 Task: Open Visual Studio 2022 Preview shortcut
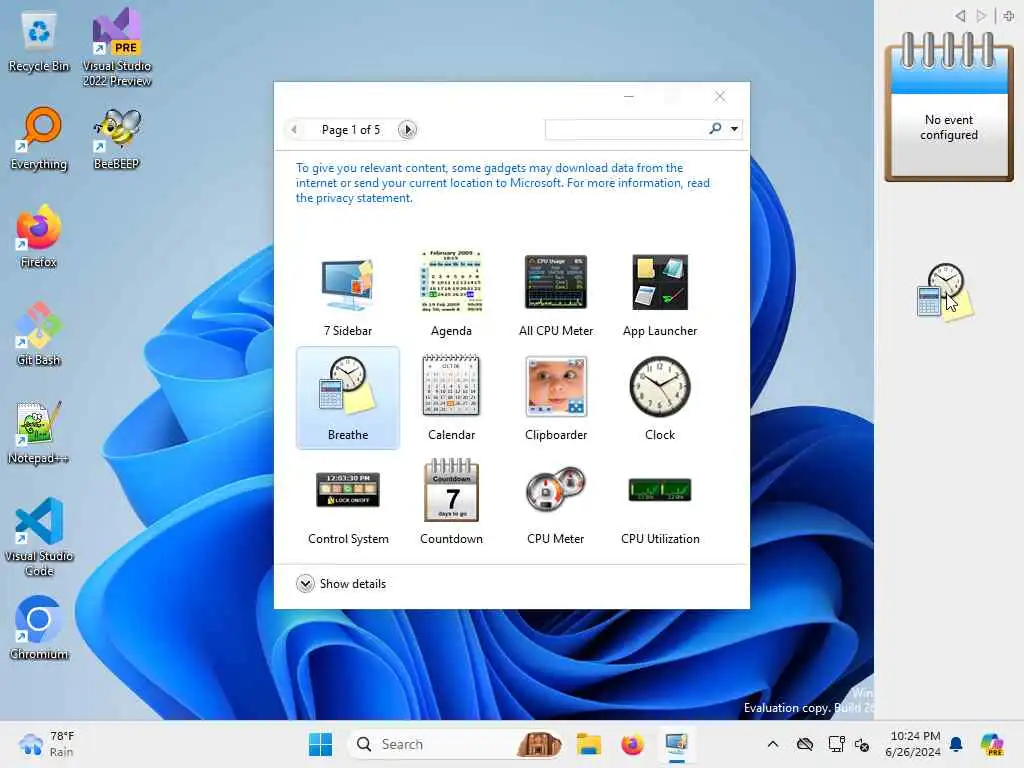(x=117, y=48)
